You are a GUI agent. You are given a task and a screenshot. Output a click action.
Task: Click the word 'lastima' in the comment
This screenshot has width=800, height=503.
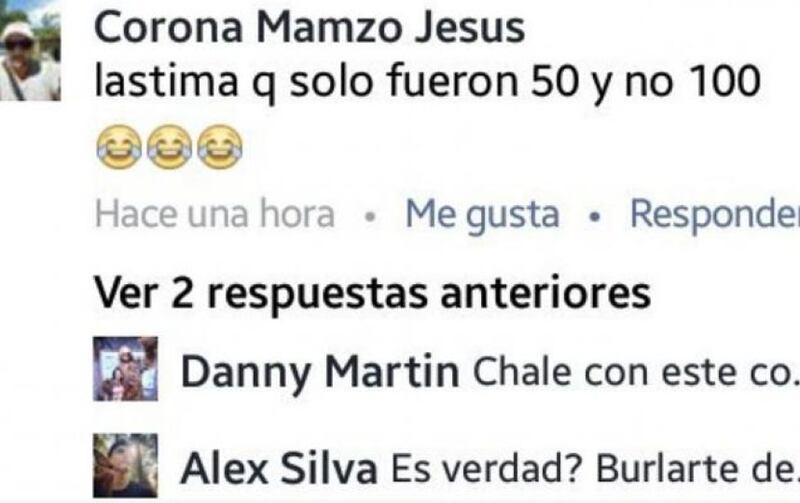(x=166, y=81)
